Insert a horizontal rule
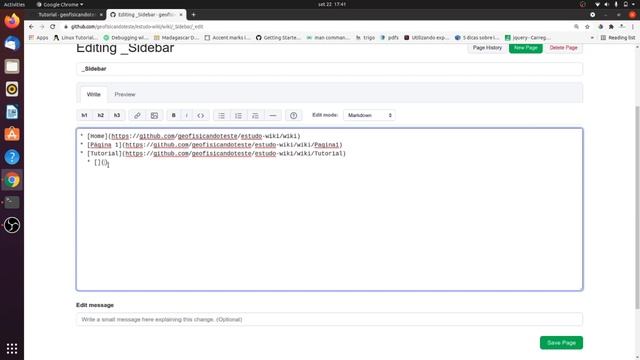Screen dimensions: 640x360 [273, 116]
